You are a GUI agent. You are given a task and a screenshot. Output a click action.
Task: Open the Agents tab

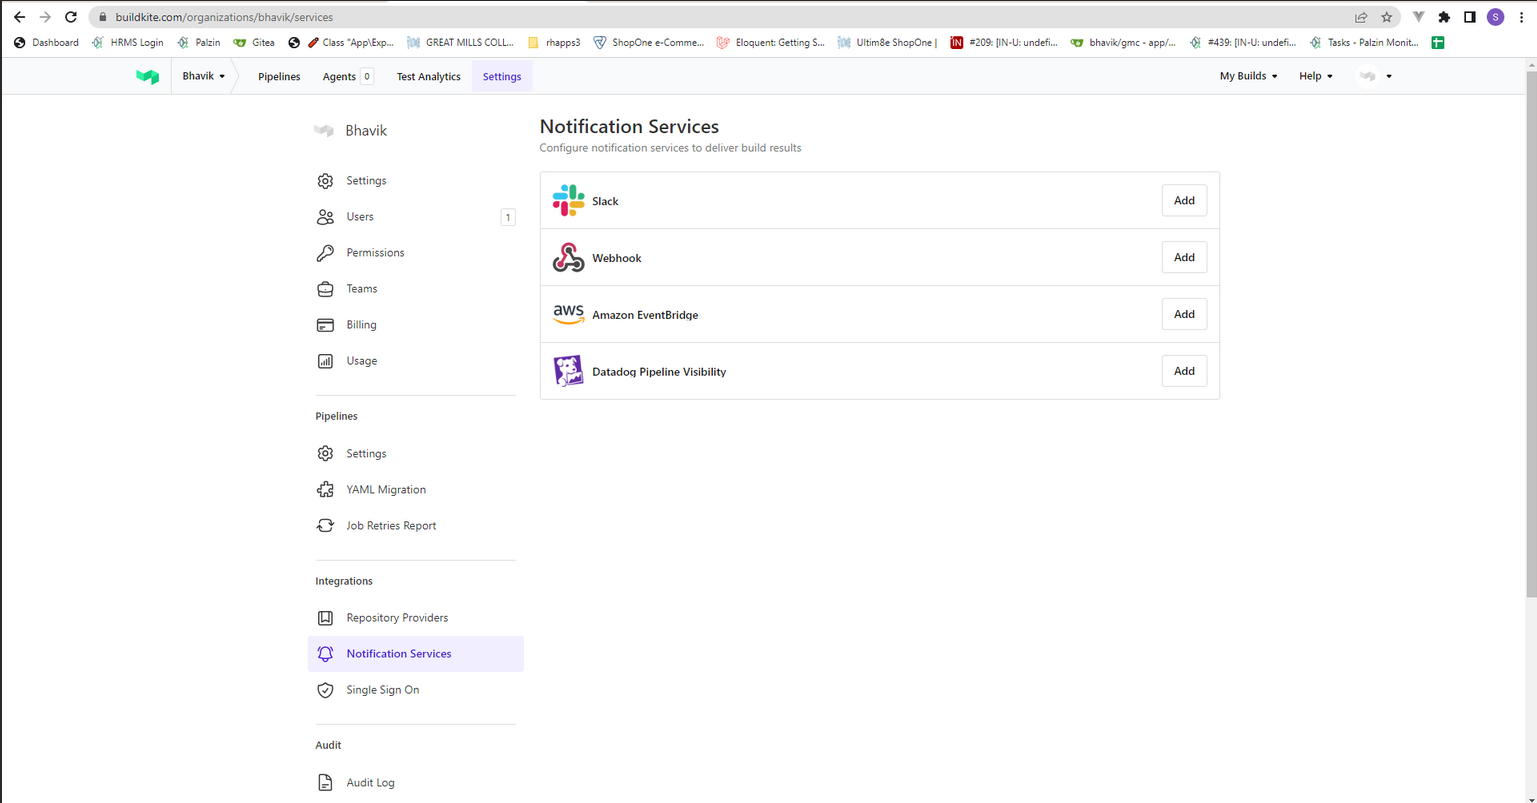pos(348,77)
